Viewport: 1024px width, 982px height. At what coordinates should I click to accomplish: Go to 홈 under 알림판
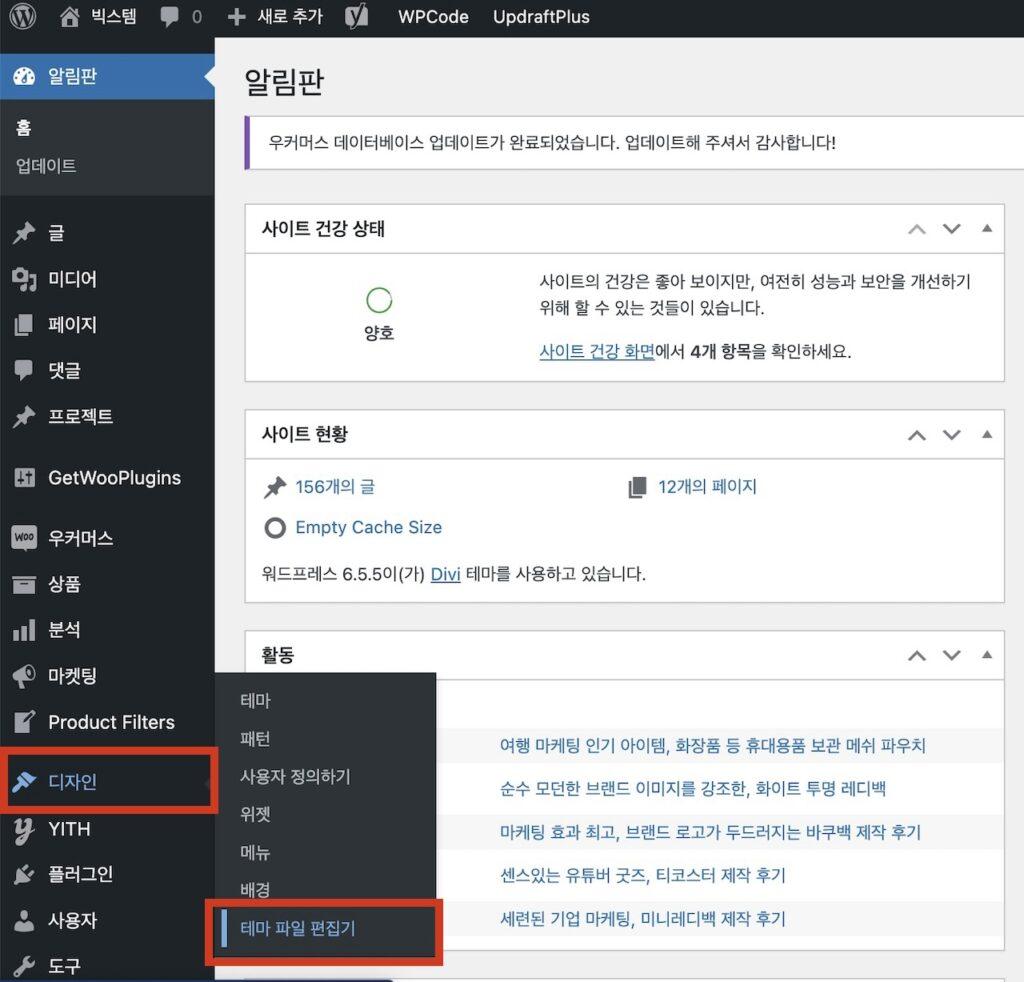point(24,128)
